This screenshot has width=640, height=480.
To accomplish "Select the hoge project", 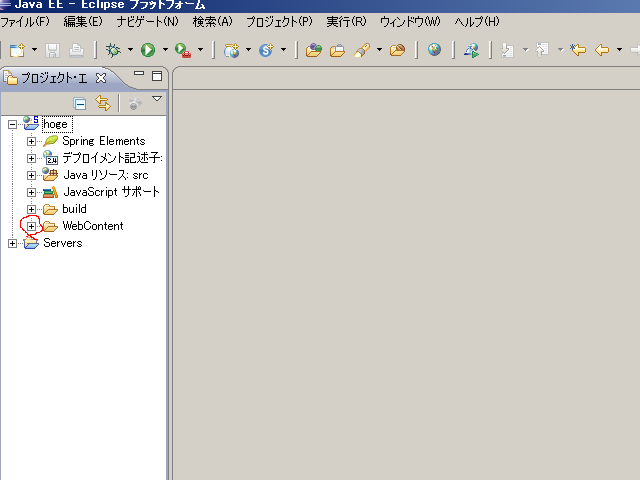I will click(57, 124).
